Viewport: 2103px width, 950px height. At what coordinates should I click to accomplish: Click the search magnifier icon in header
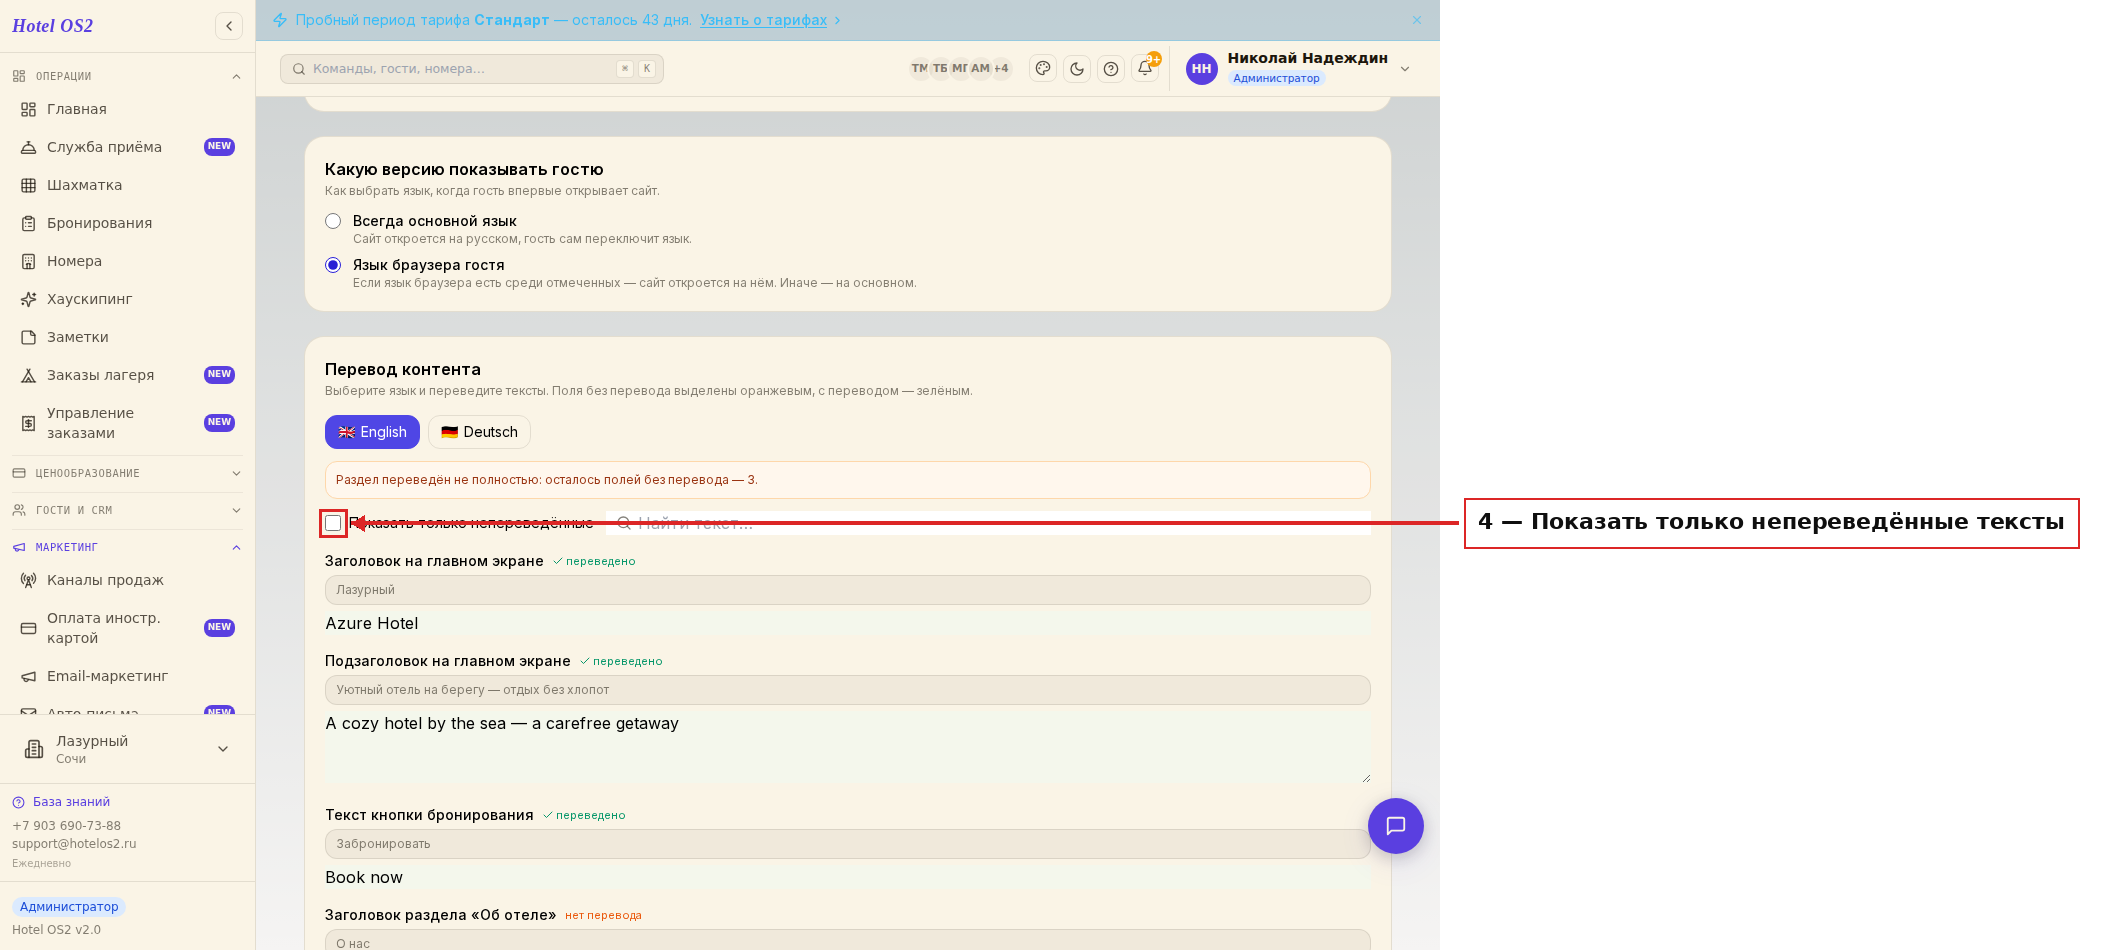tap(299, 69)
